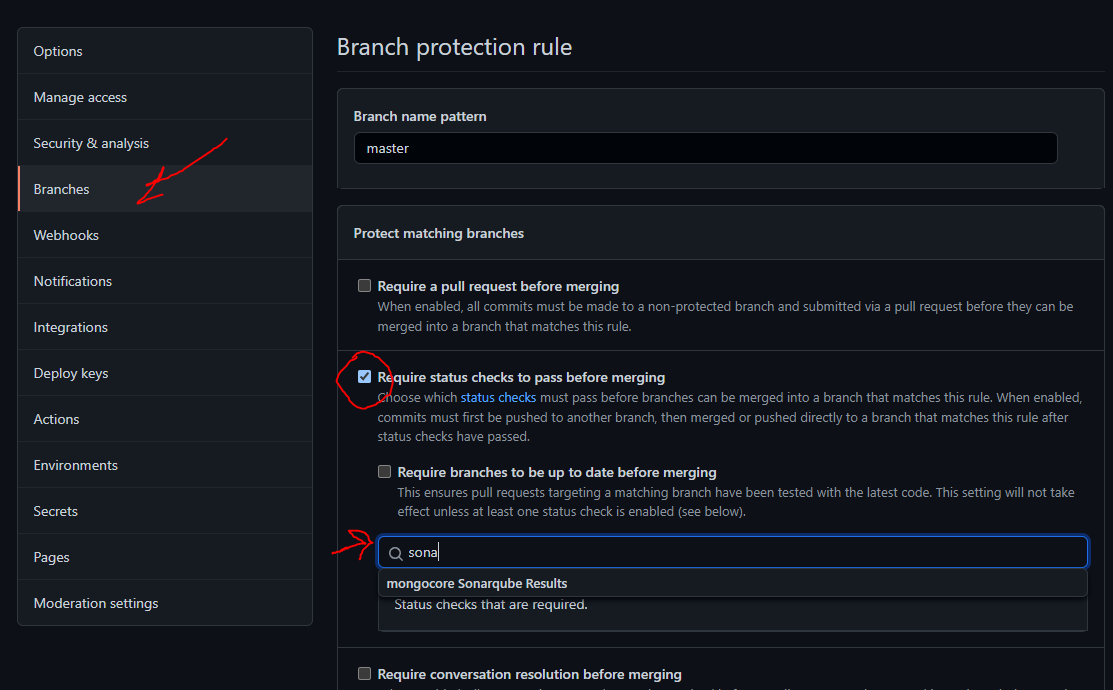
Task: Enable Require branches to be up to date
Action: [x=385, y=472]
